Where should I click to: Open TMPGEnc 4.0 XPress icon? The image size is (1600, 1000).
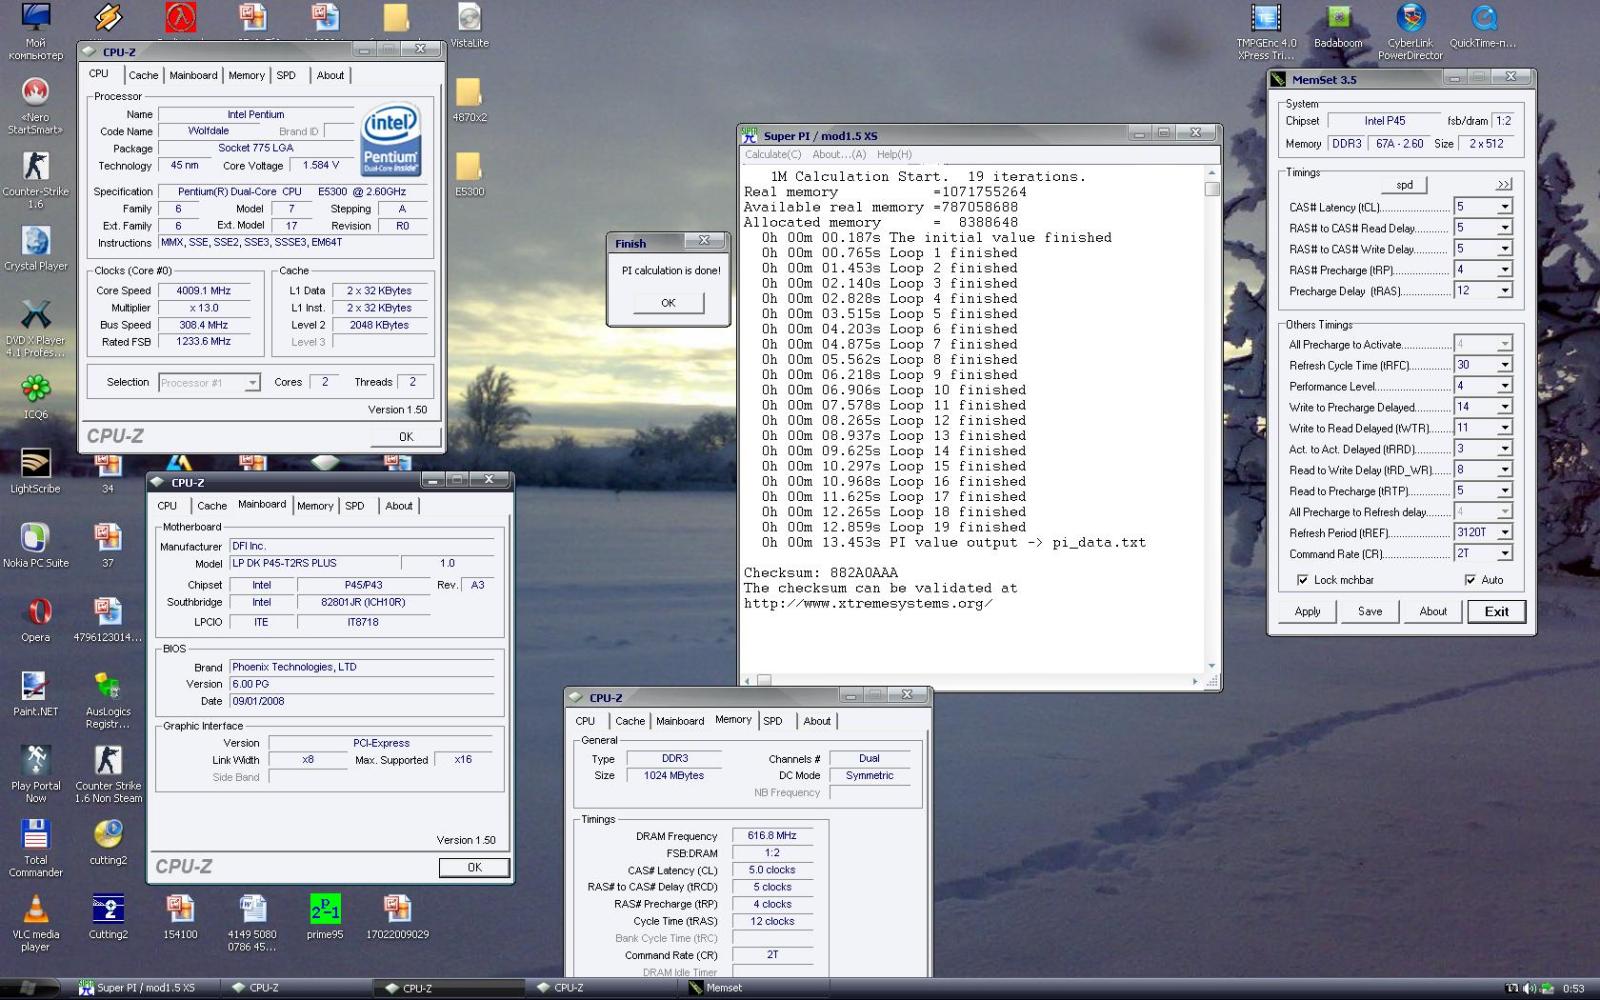point(1266,32)
